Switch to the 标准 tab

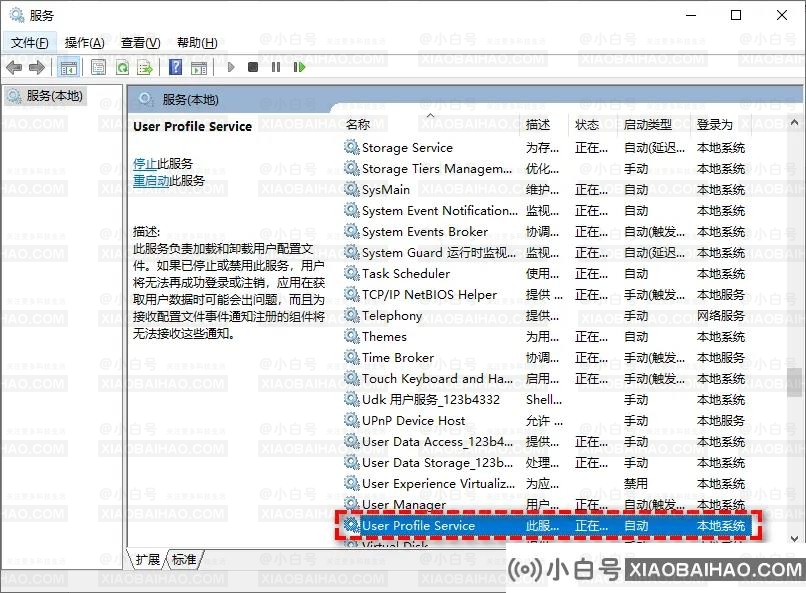pos(184,559)
